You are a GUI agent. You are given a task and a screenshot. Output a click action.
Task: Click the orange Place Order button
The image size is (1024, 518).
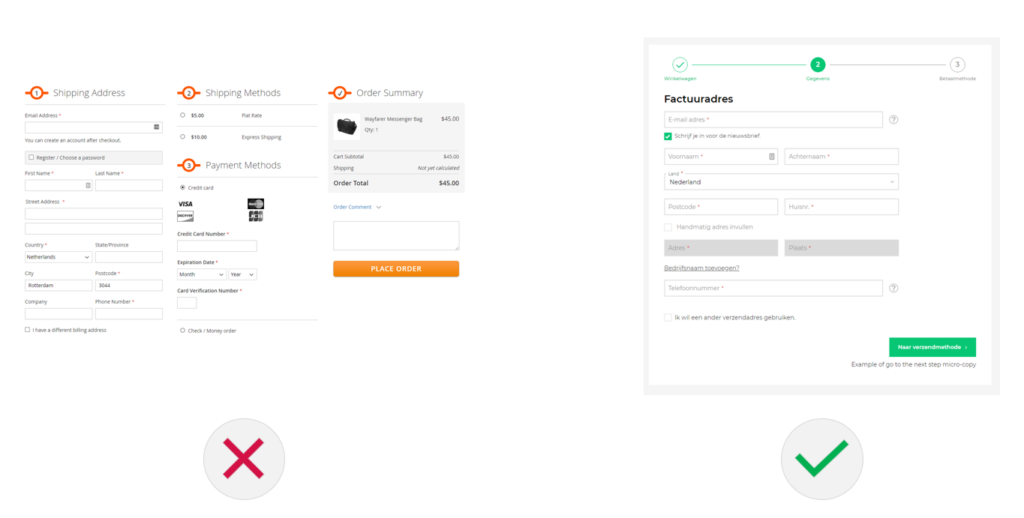tap(396, 269)
